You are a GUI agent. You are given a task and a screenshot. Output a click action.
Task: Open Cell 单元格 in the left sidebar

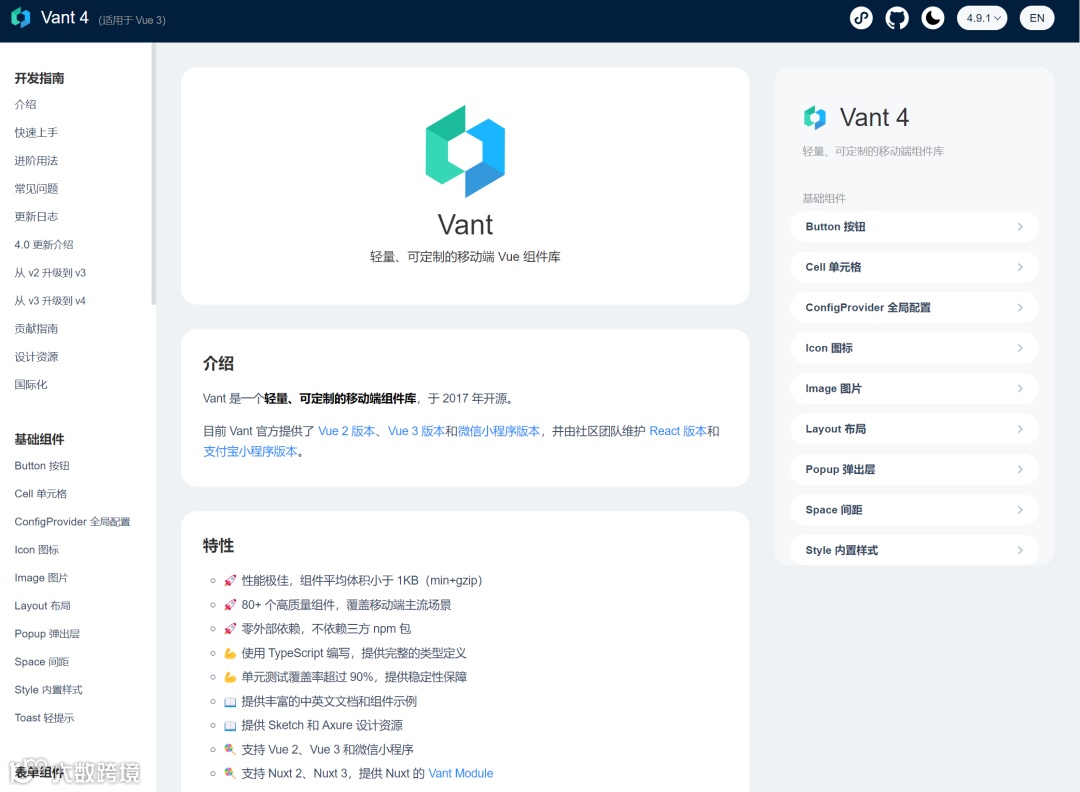point(41,494)
